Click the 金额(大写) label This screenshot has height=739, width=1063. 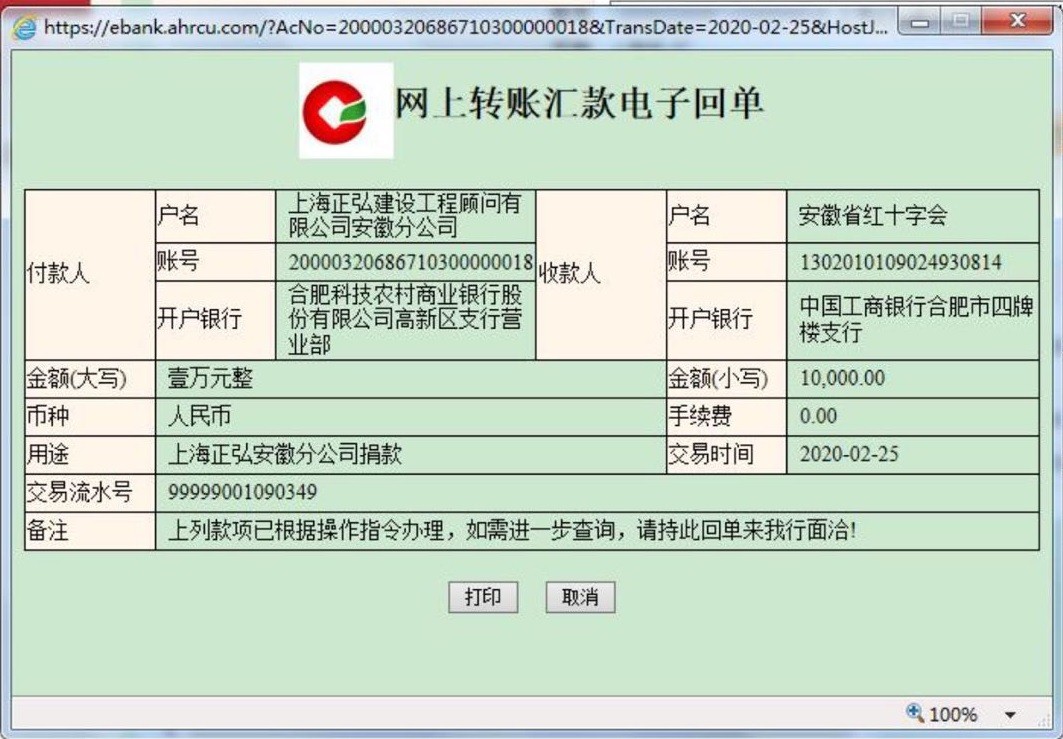(x=77, y=378)
